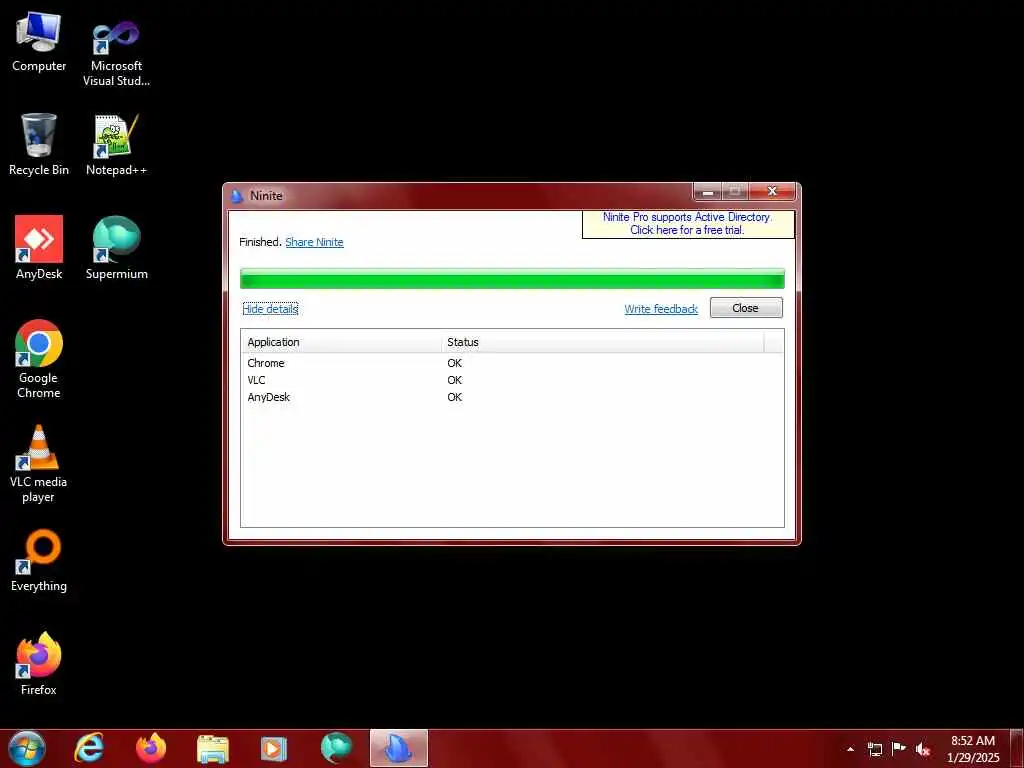The image size is (1024, 768).
Task: Select the Microsoft Visual Studio shortcut
Action: tap(116, 54)
